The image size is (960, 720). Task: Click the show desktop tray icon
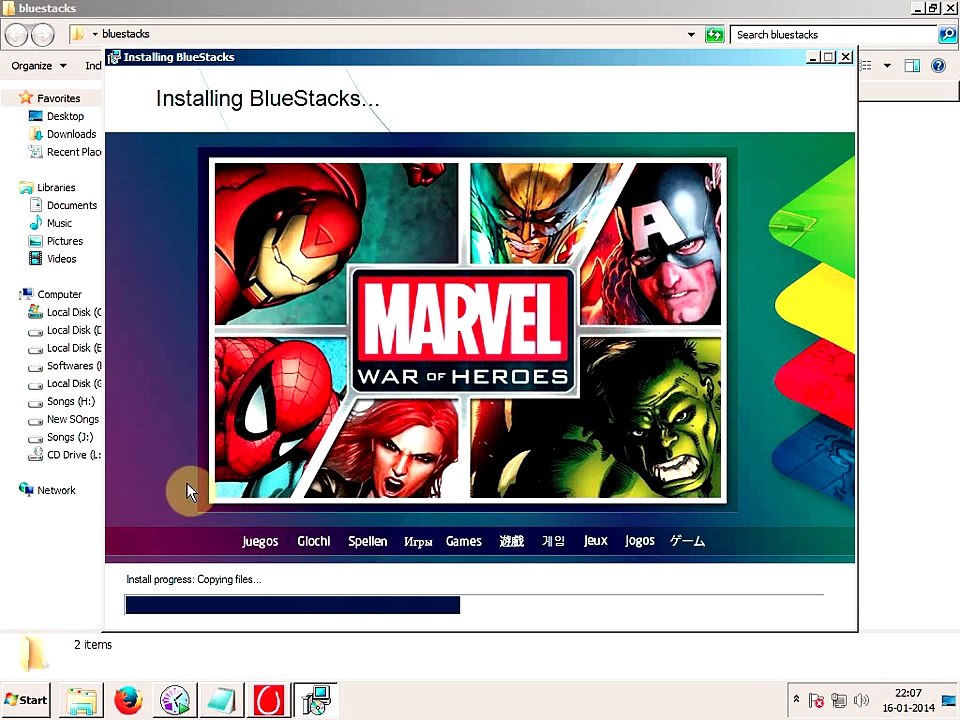pos(949,700)
